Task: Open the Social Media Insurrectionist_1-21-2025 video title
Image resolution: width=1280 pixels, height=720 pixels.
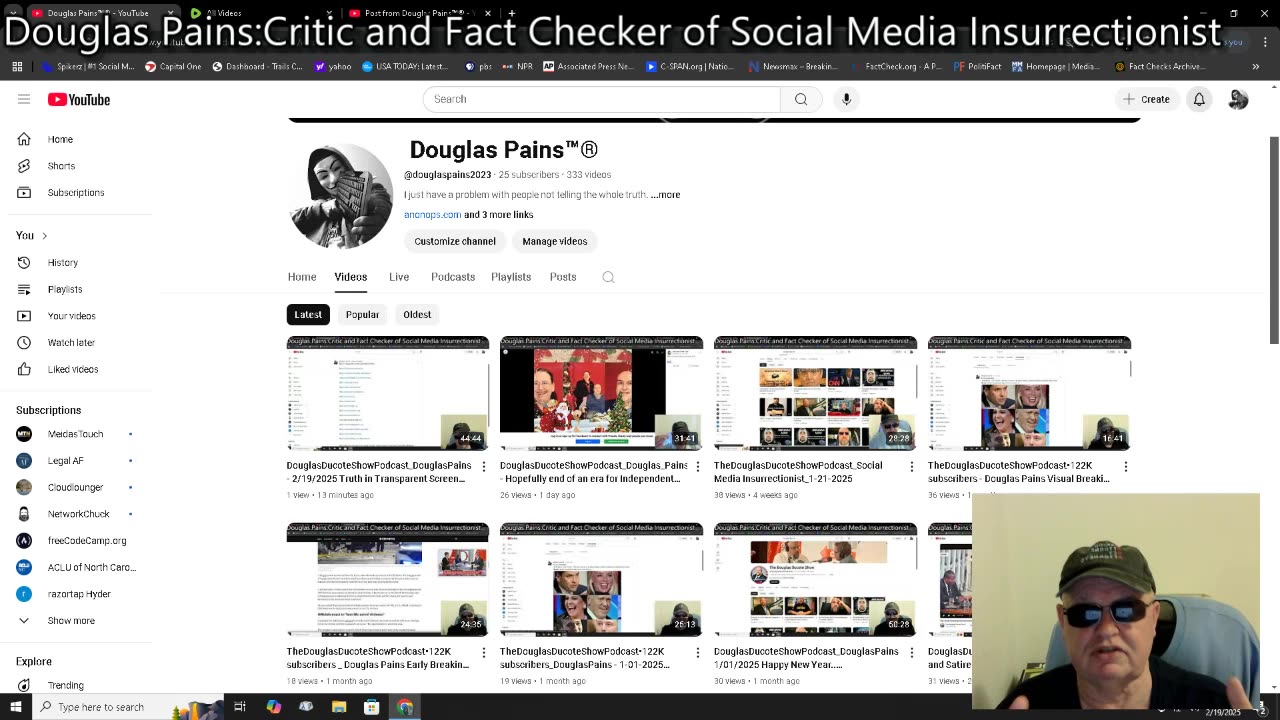Action: 798,472
